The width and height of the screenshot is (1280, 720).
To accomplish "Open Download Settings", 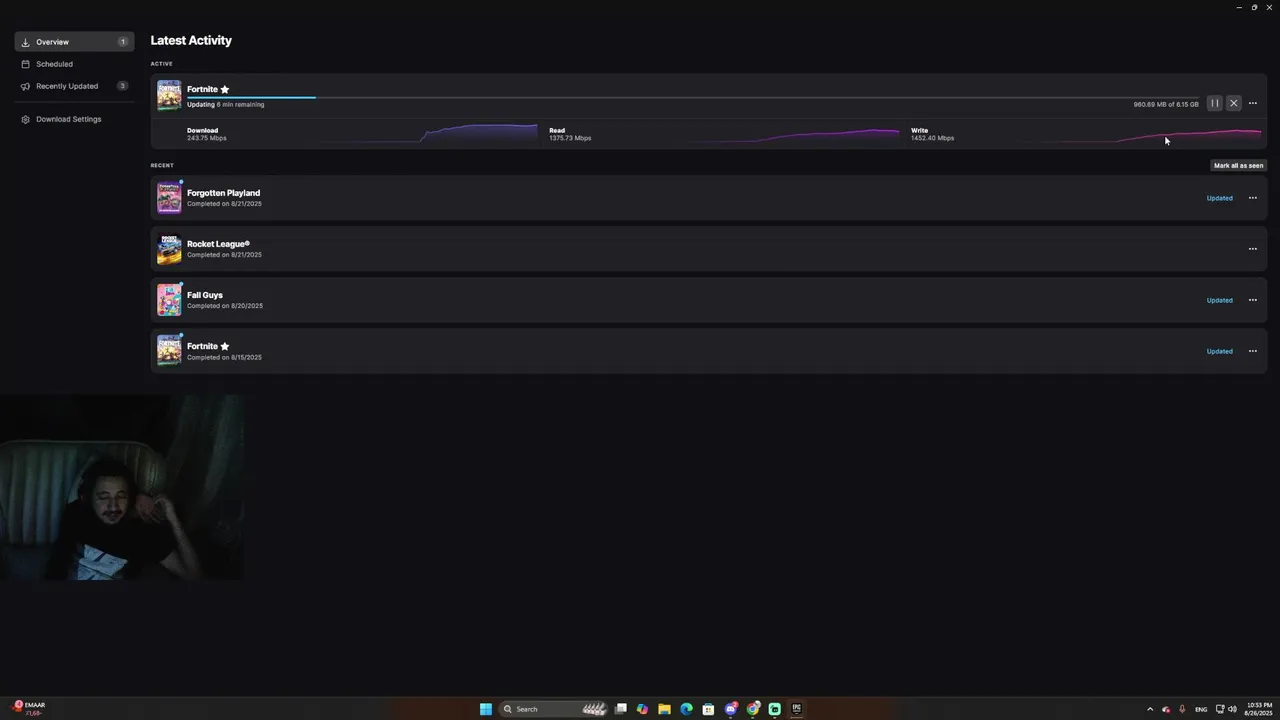I will [x=74, y=119].
